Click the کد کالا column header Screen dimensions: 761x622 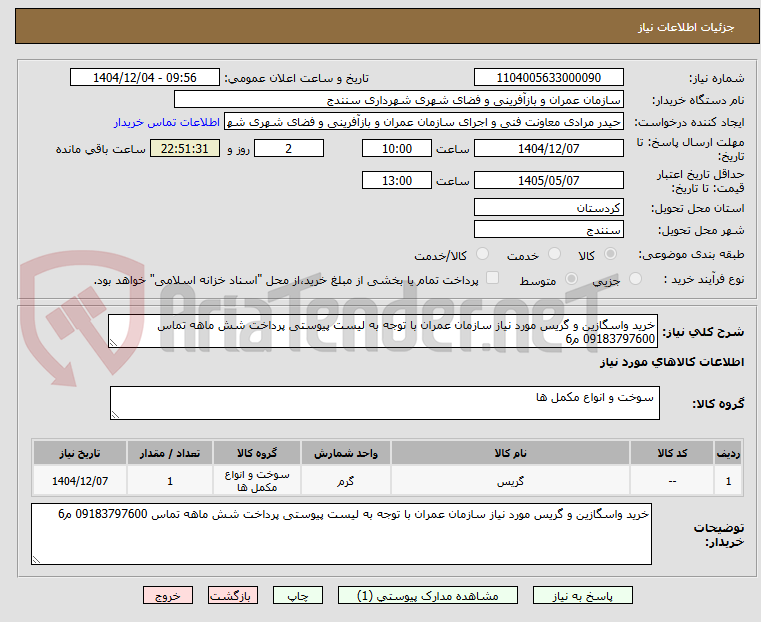(x=672, y=453)
